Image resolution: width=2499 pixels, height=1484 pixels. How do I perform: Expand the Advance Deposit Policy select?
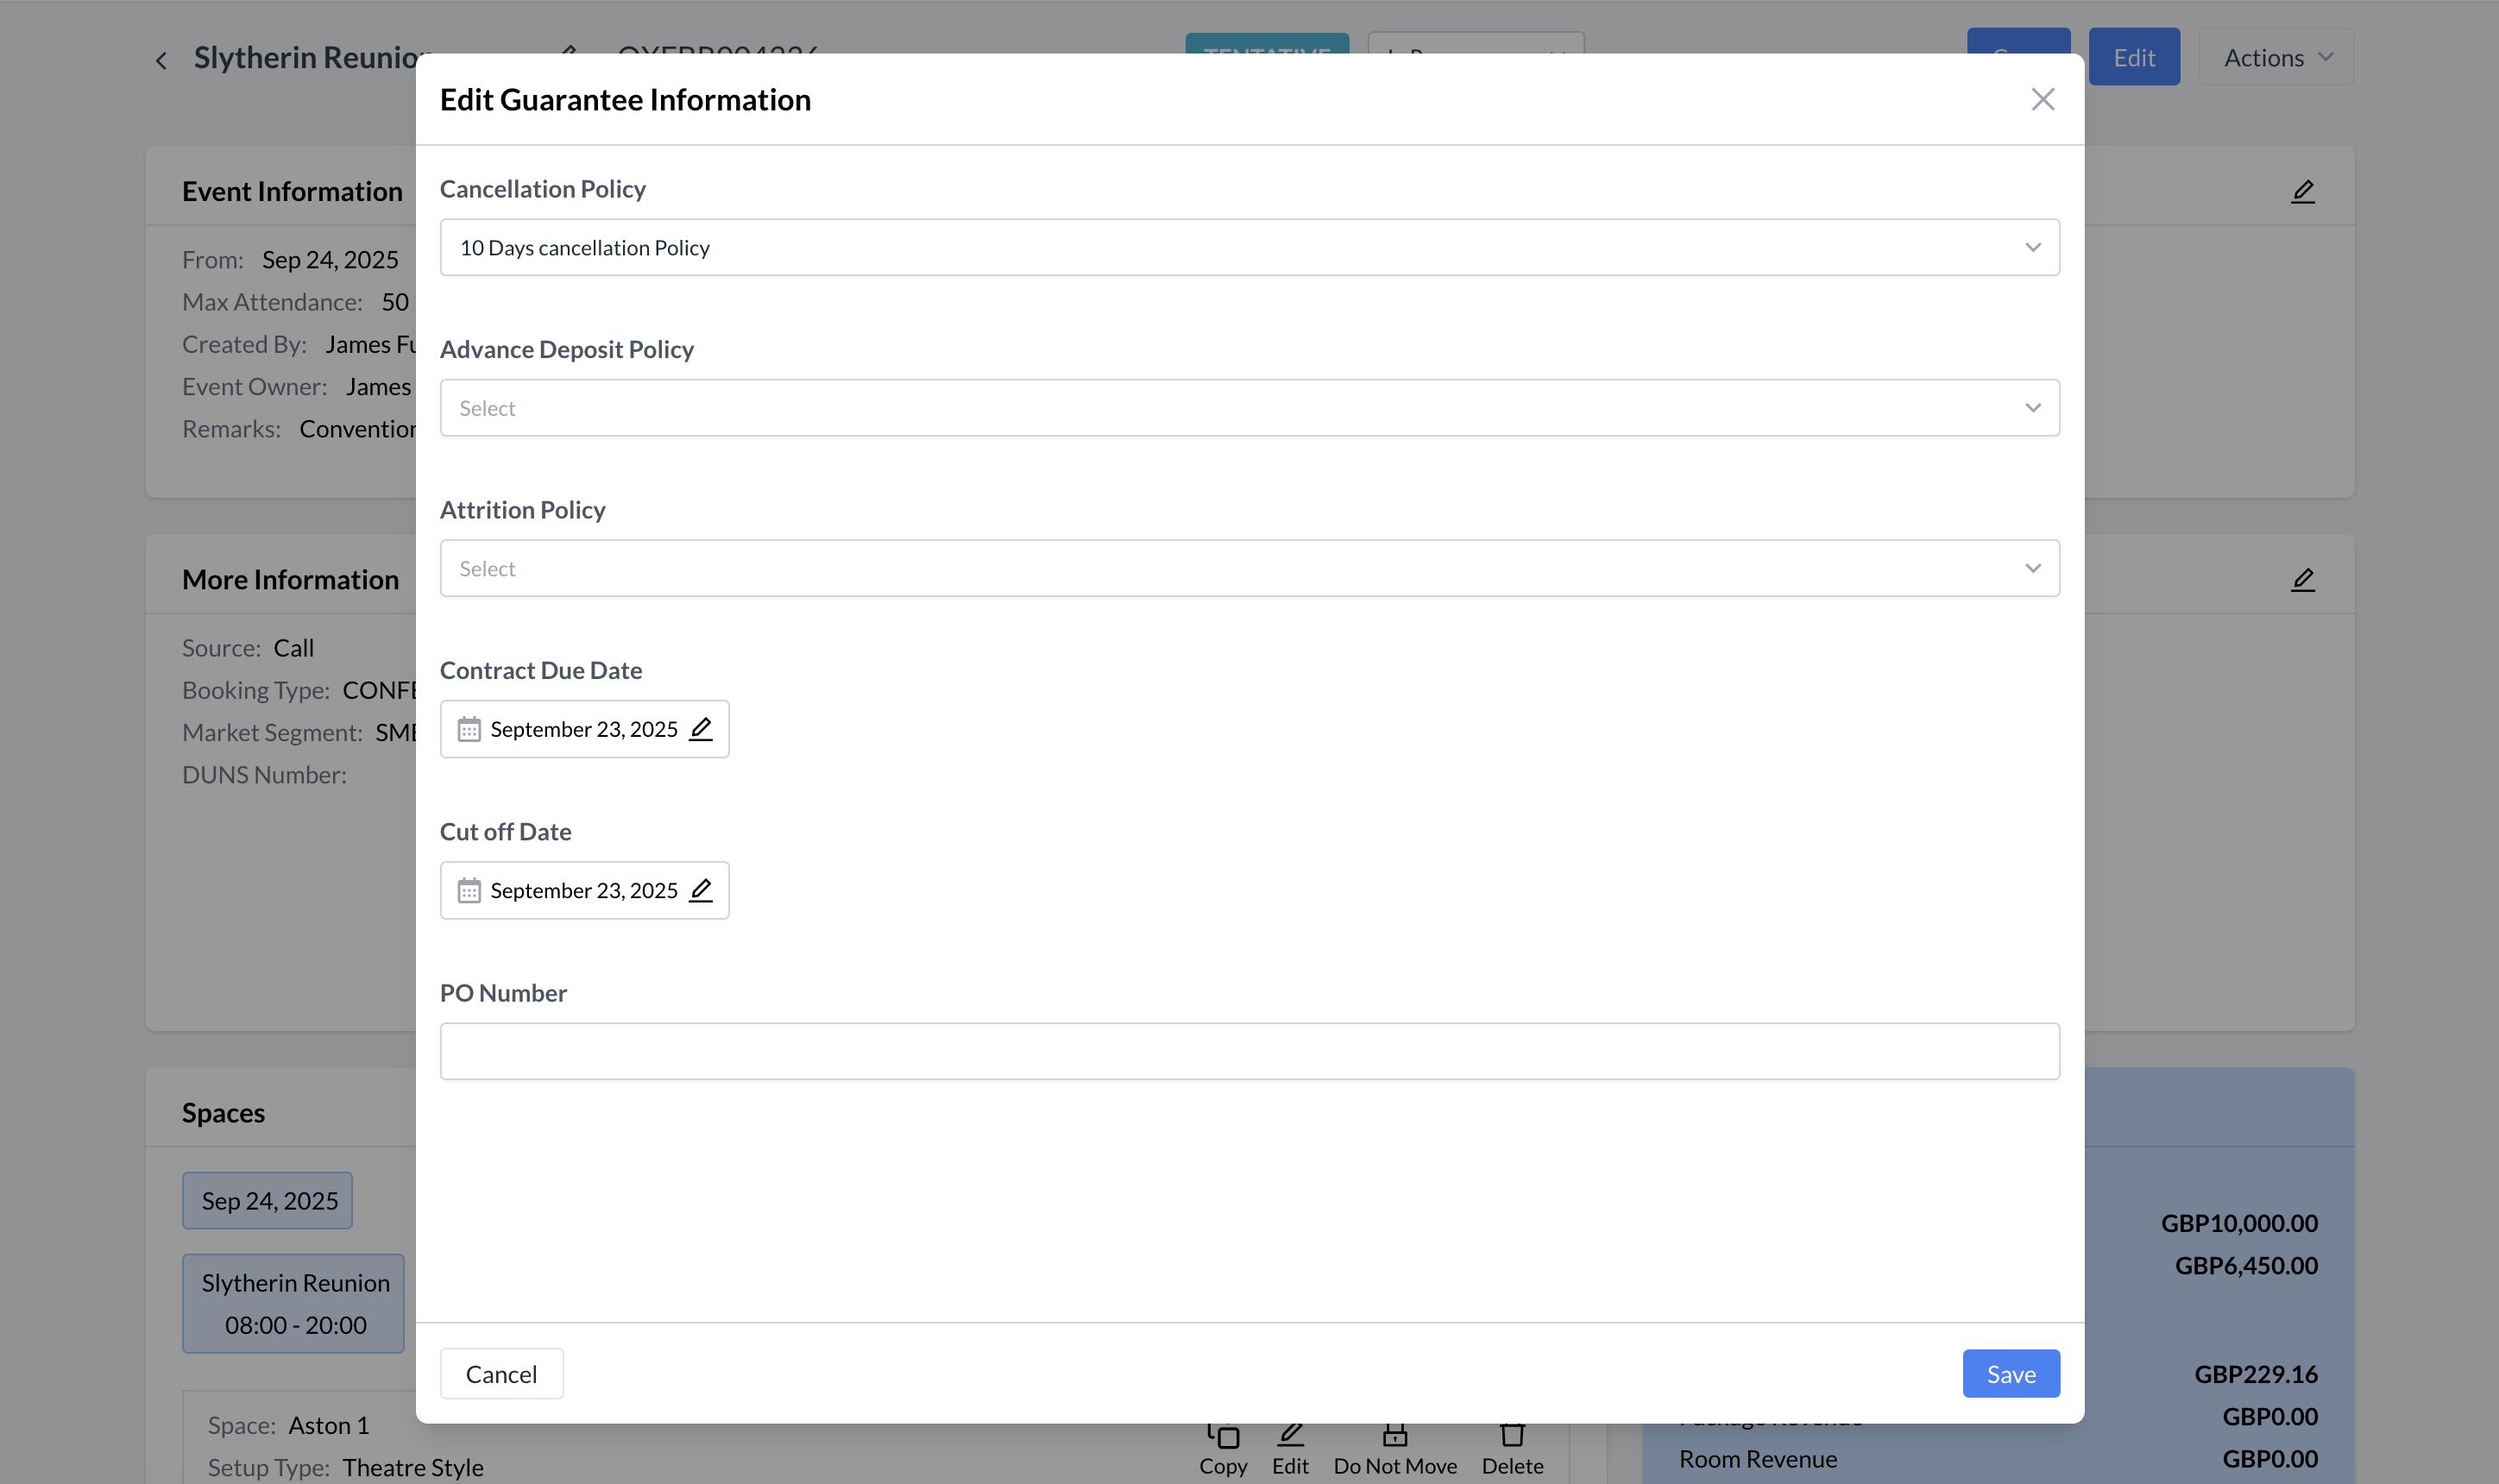[x=1249, y=408]
